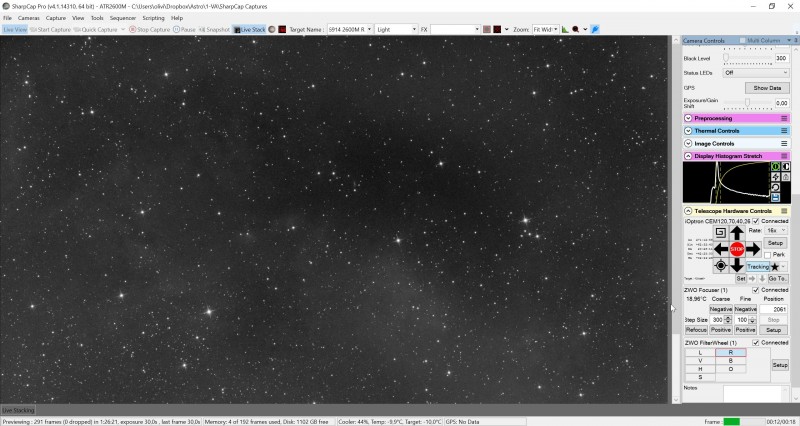800x426 pixels.
Task: Enable the Multi Column checkbox
Action: click(x=742, y=40)
